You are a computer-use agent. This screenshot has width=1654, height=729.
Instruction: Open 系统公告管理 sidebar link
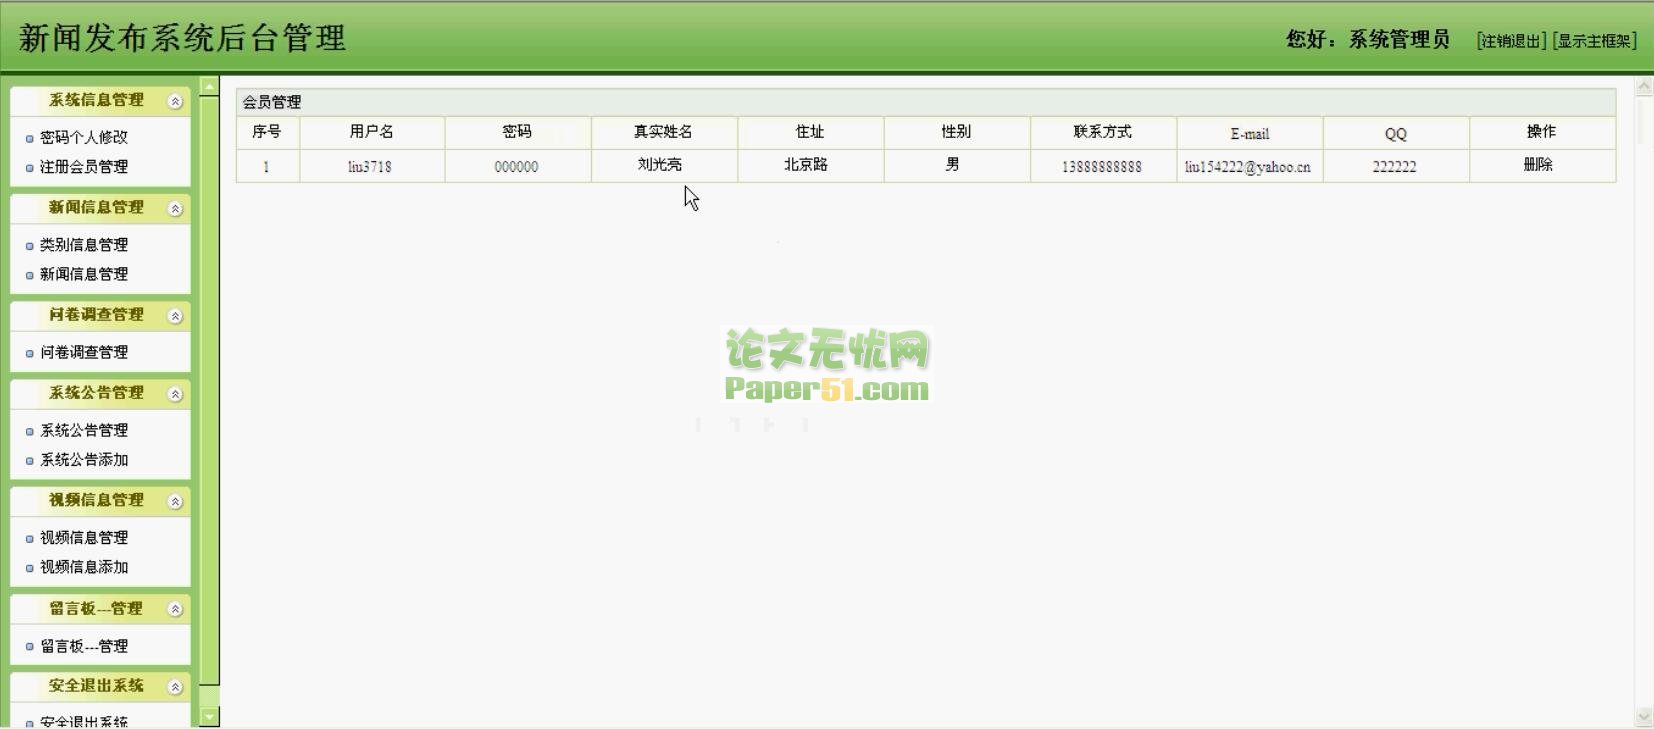[84, 430]
